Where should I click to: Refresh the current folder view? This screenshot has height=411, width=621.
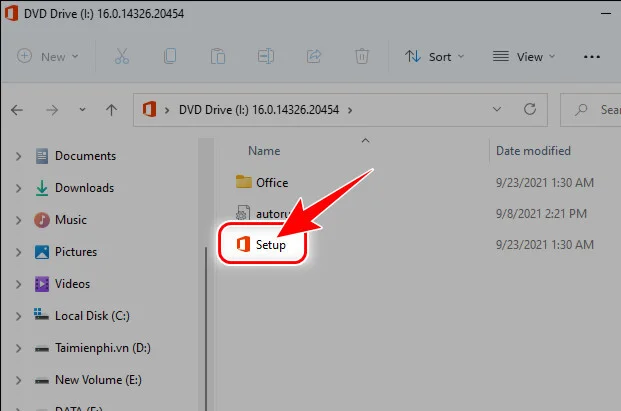pos(530,109)
